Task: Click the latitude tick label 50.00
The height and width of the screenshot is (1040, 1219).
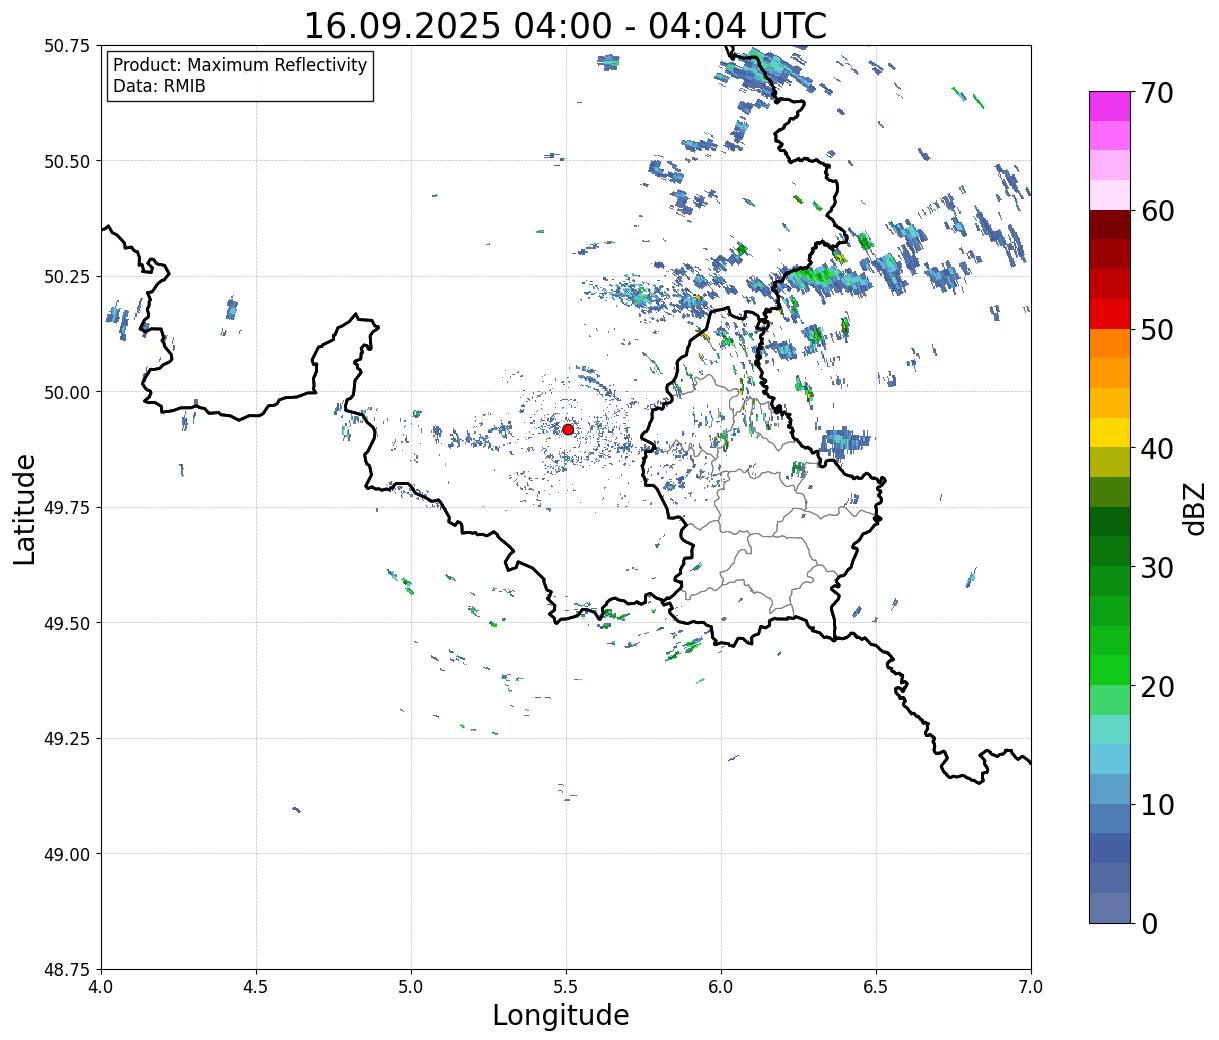Action: pyautogui.click(x=67, y=392)
